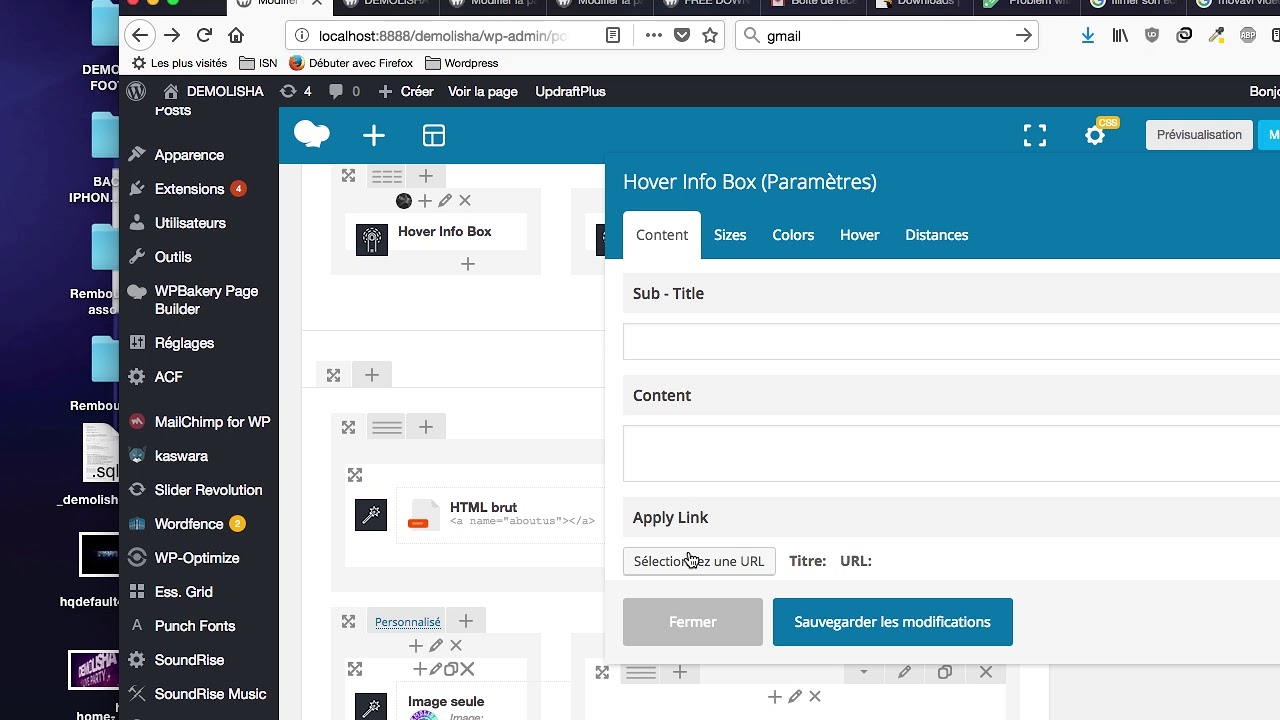This screenshot has height=720, width=1280.
Task: Click the HTML brut magic wand icon
Action: [371, 515]
